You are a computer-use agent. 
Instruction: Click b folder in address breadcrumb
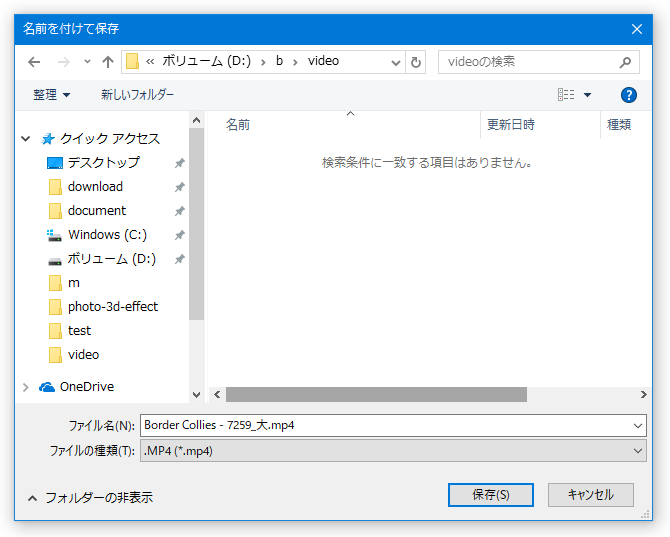coord(279,61)
